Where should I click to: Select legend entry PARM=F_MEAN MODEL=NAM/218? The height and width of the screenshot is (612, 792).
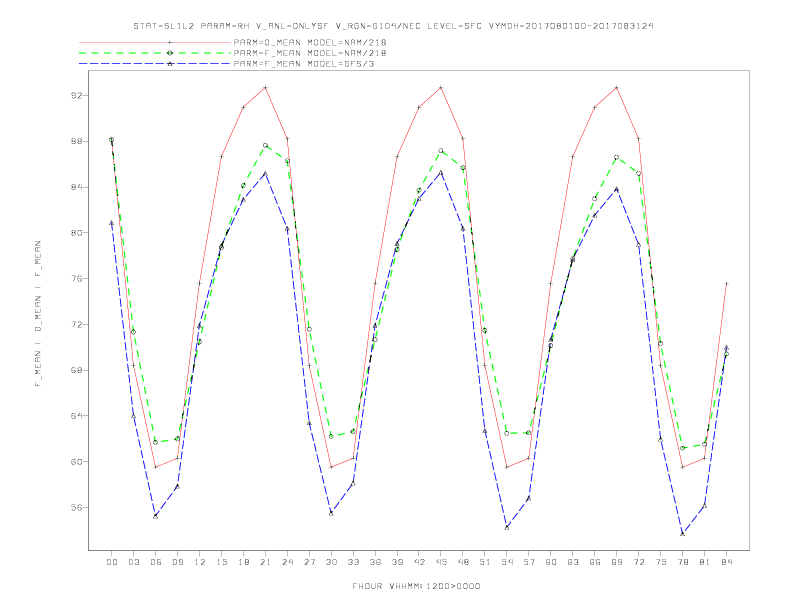310,53
